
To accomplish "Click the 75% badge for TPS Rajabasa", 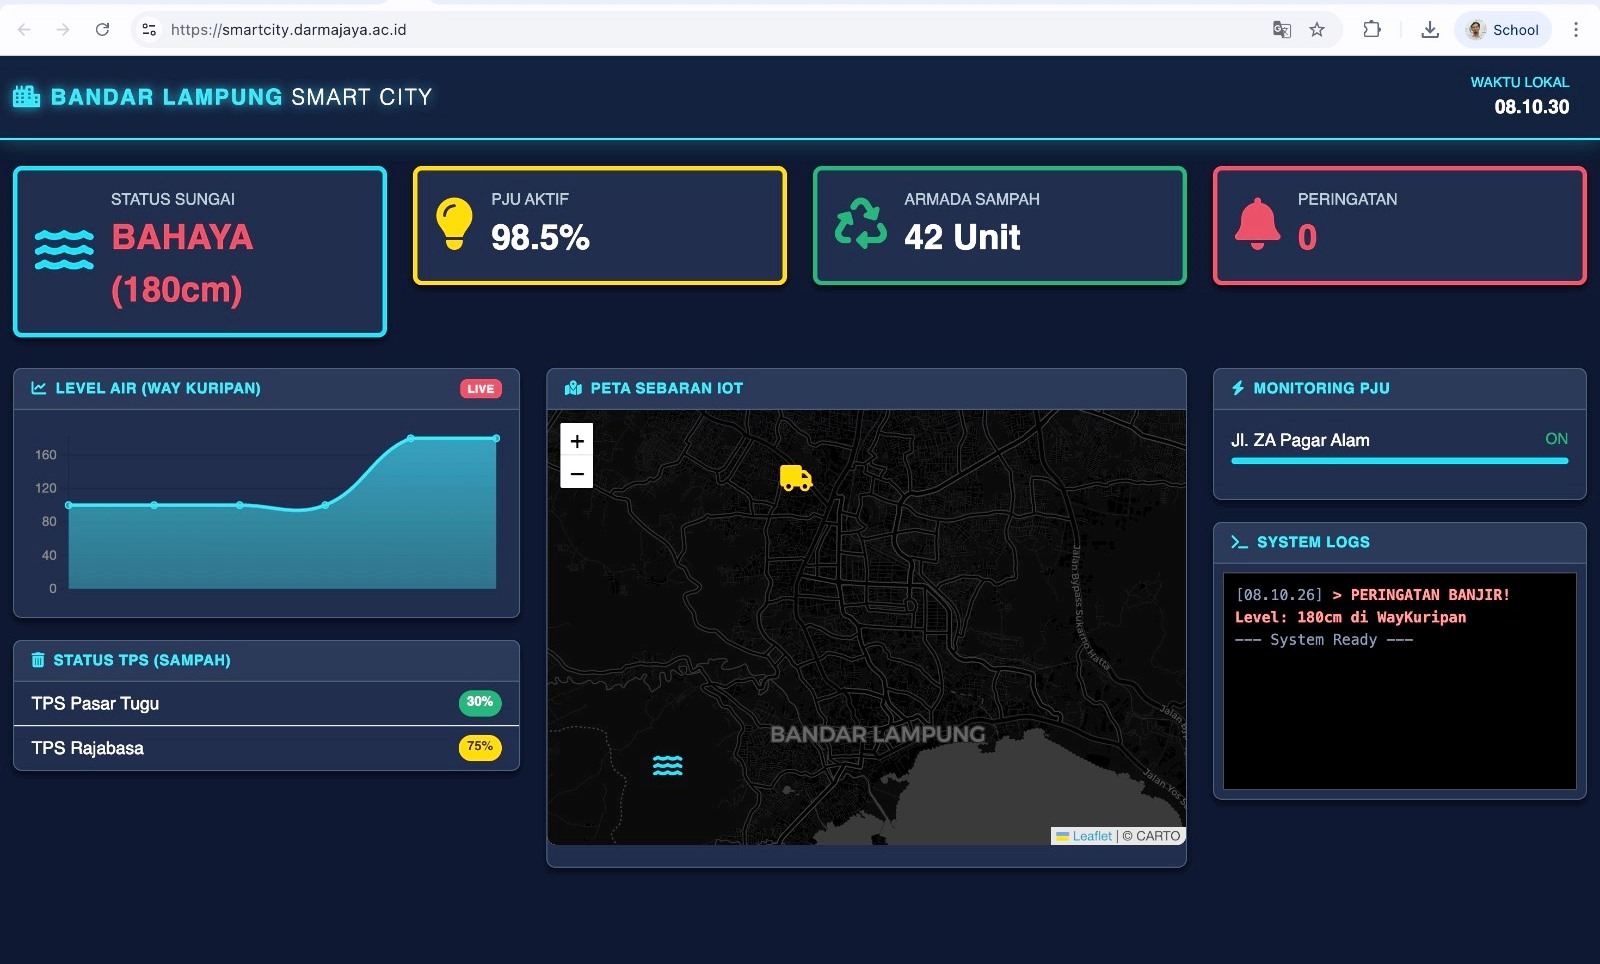I will [x=480, y=747].
